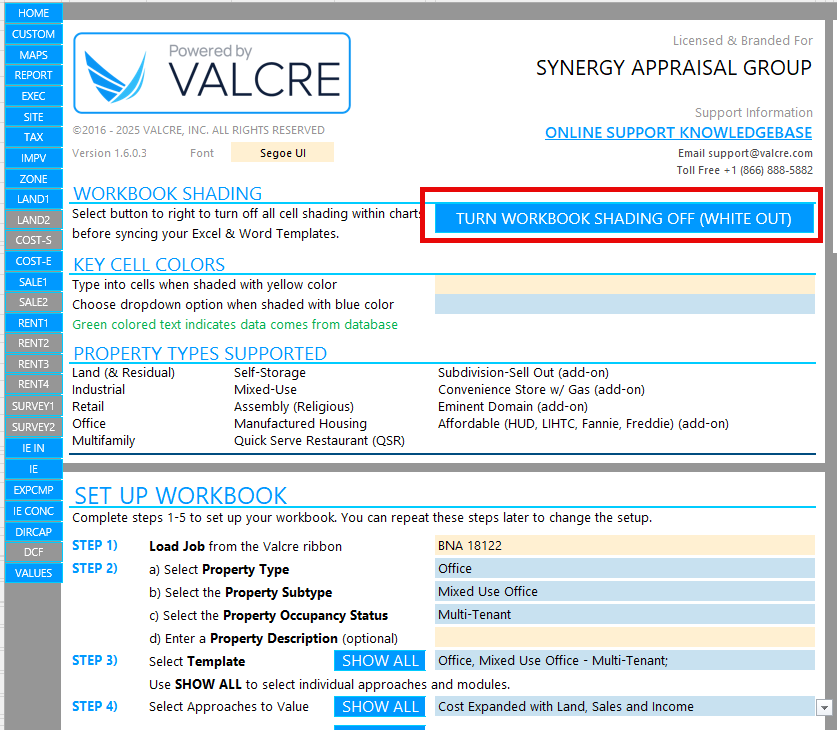Switch to the REPORT tab
This screenshot has height=730, width=837.
34,75
